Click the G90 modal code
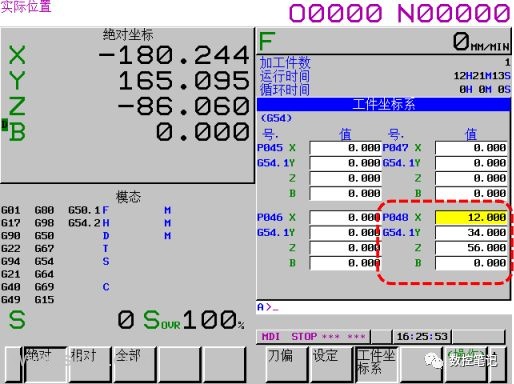514x384 pixels. (11, 236)
